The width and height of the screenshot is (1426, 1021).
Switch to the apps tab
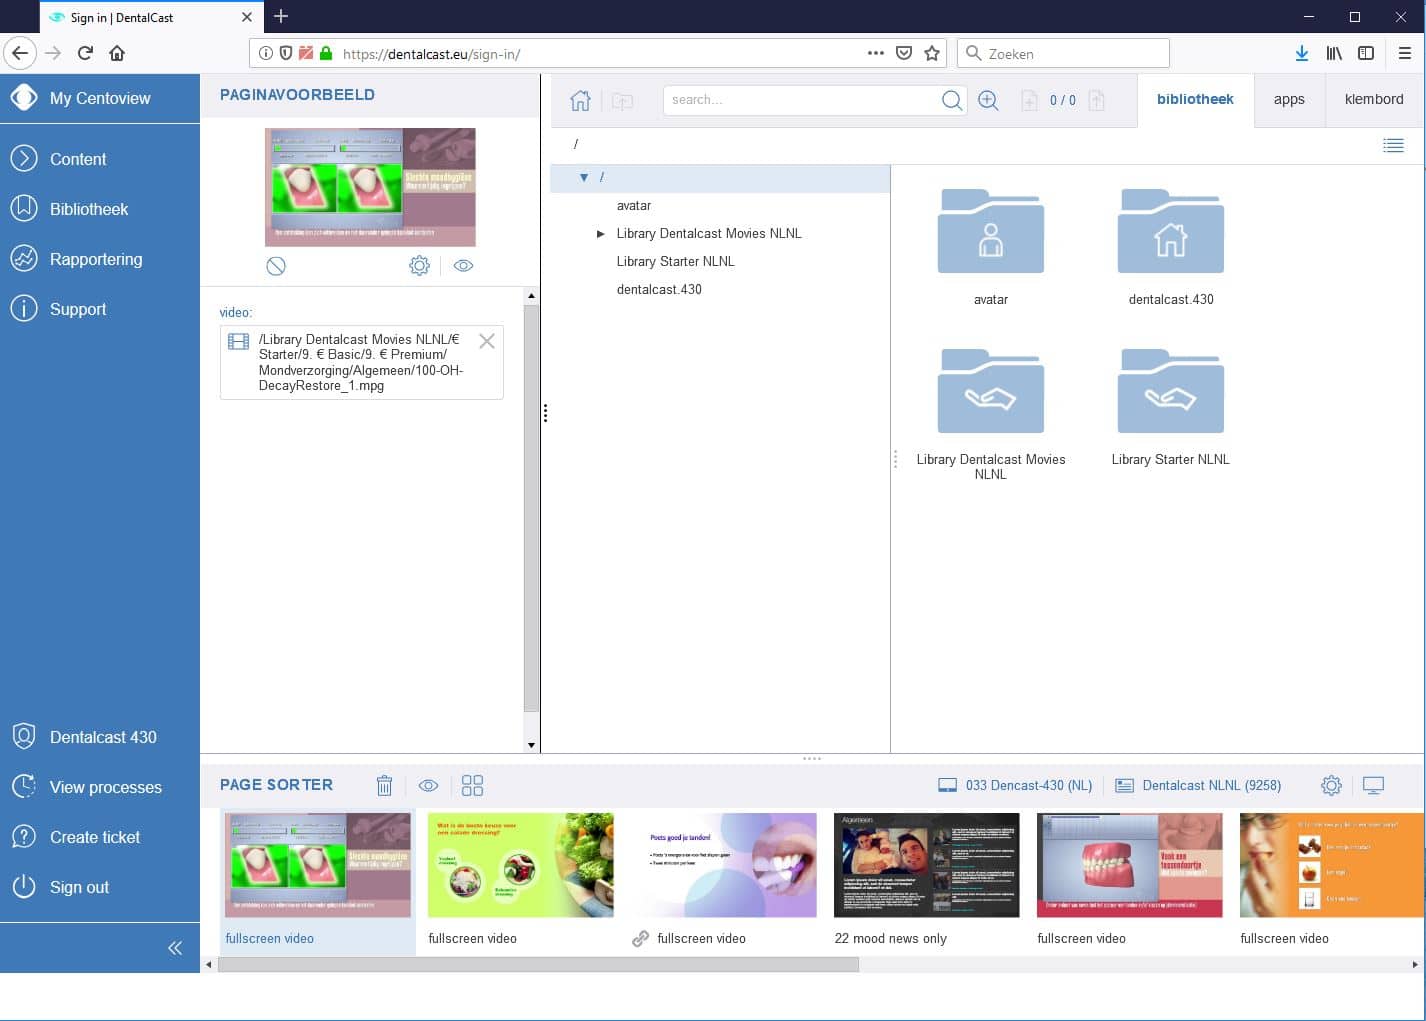coord(1289,100)
